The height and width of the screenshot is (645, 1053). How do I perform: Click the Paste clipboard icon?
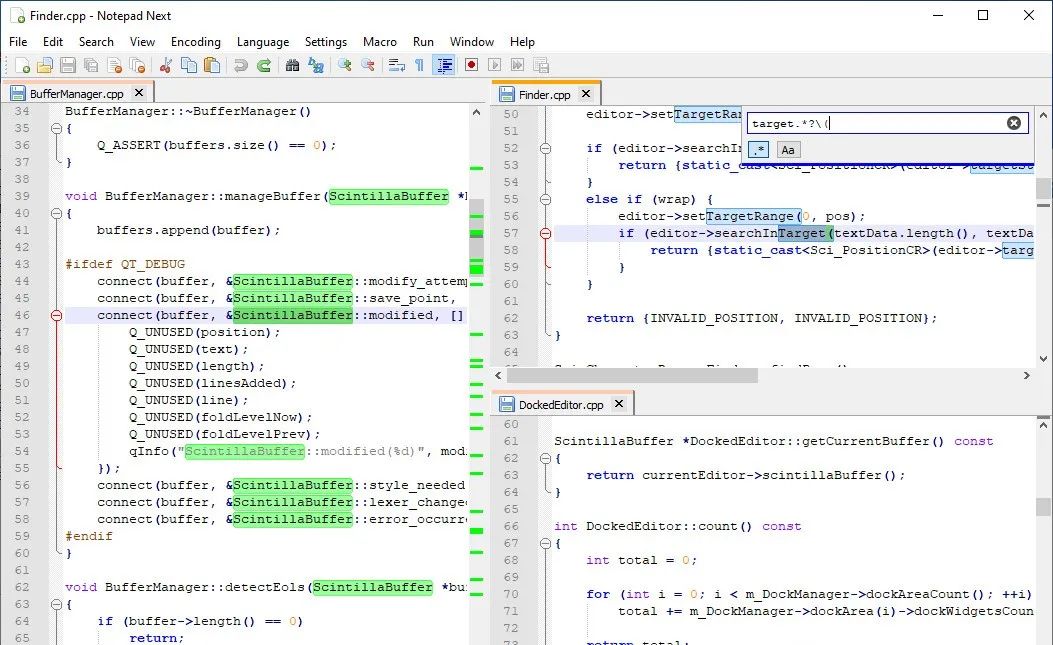click(x=212, y=65)
